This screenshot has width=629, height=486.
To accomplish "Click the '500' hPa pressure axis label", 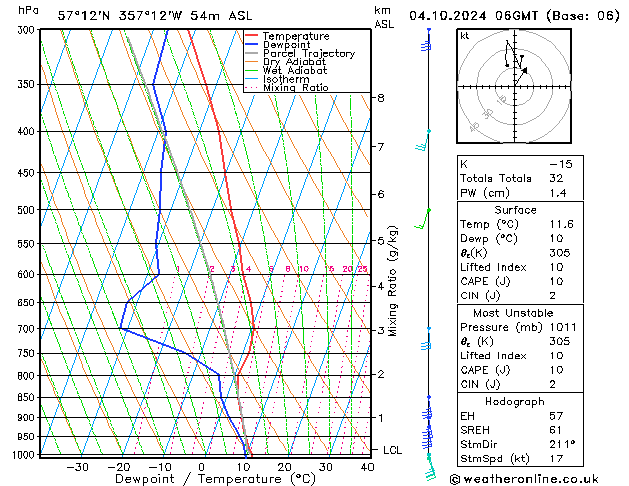I will (x=28, y=210).
